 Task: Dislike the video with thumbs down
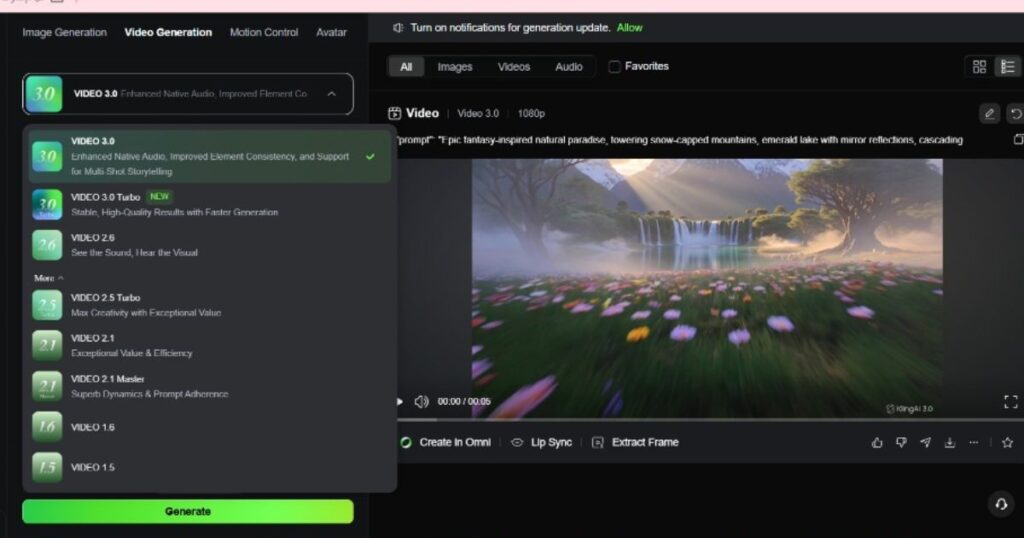(901, 443)
